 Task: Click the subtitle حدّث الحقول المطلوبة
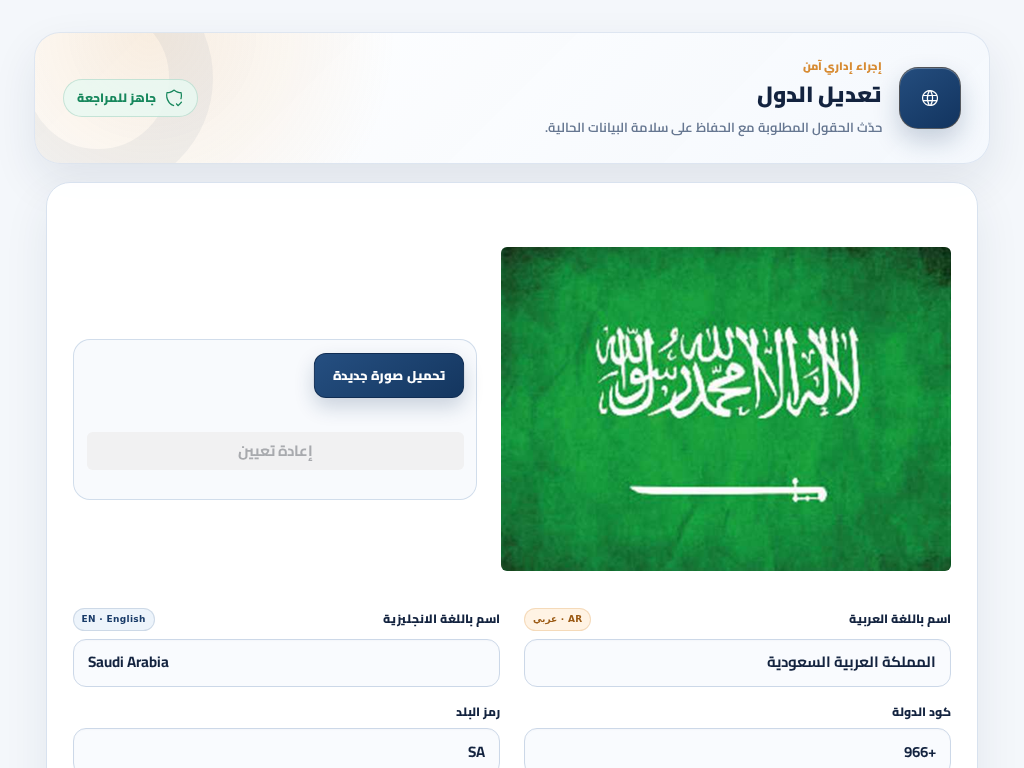click(714, 128)
